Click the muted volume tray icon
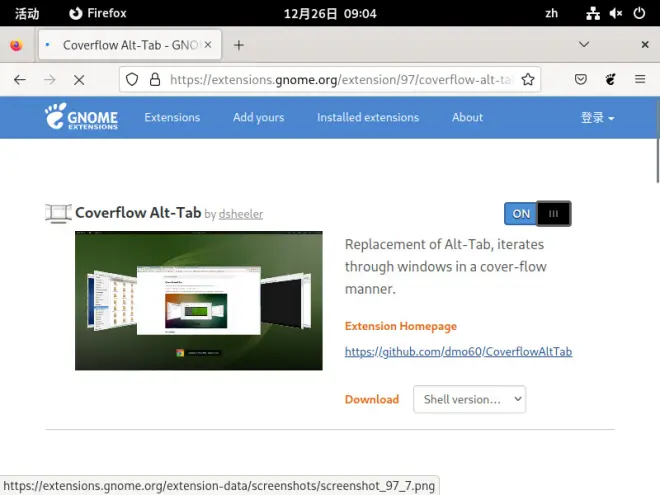 click(x=616, y=13)
